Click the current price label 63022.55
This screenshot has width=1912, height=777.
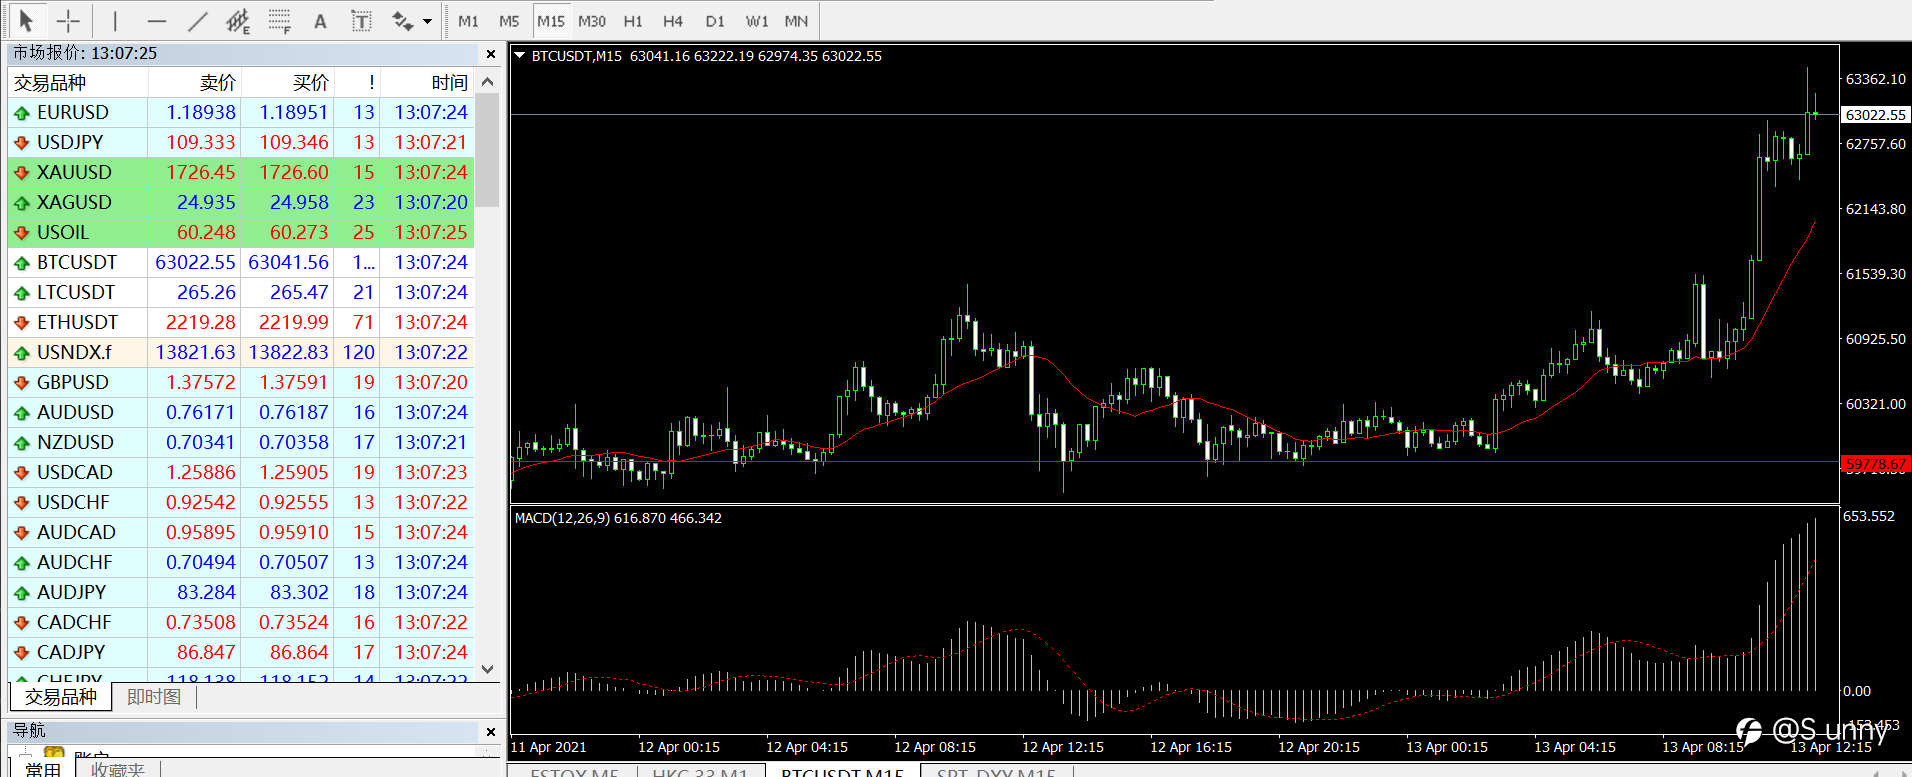click(1876, 115)
